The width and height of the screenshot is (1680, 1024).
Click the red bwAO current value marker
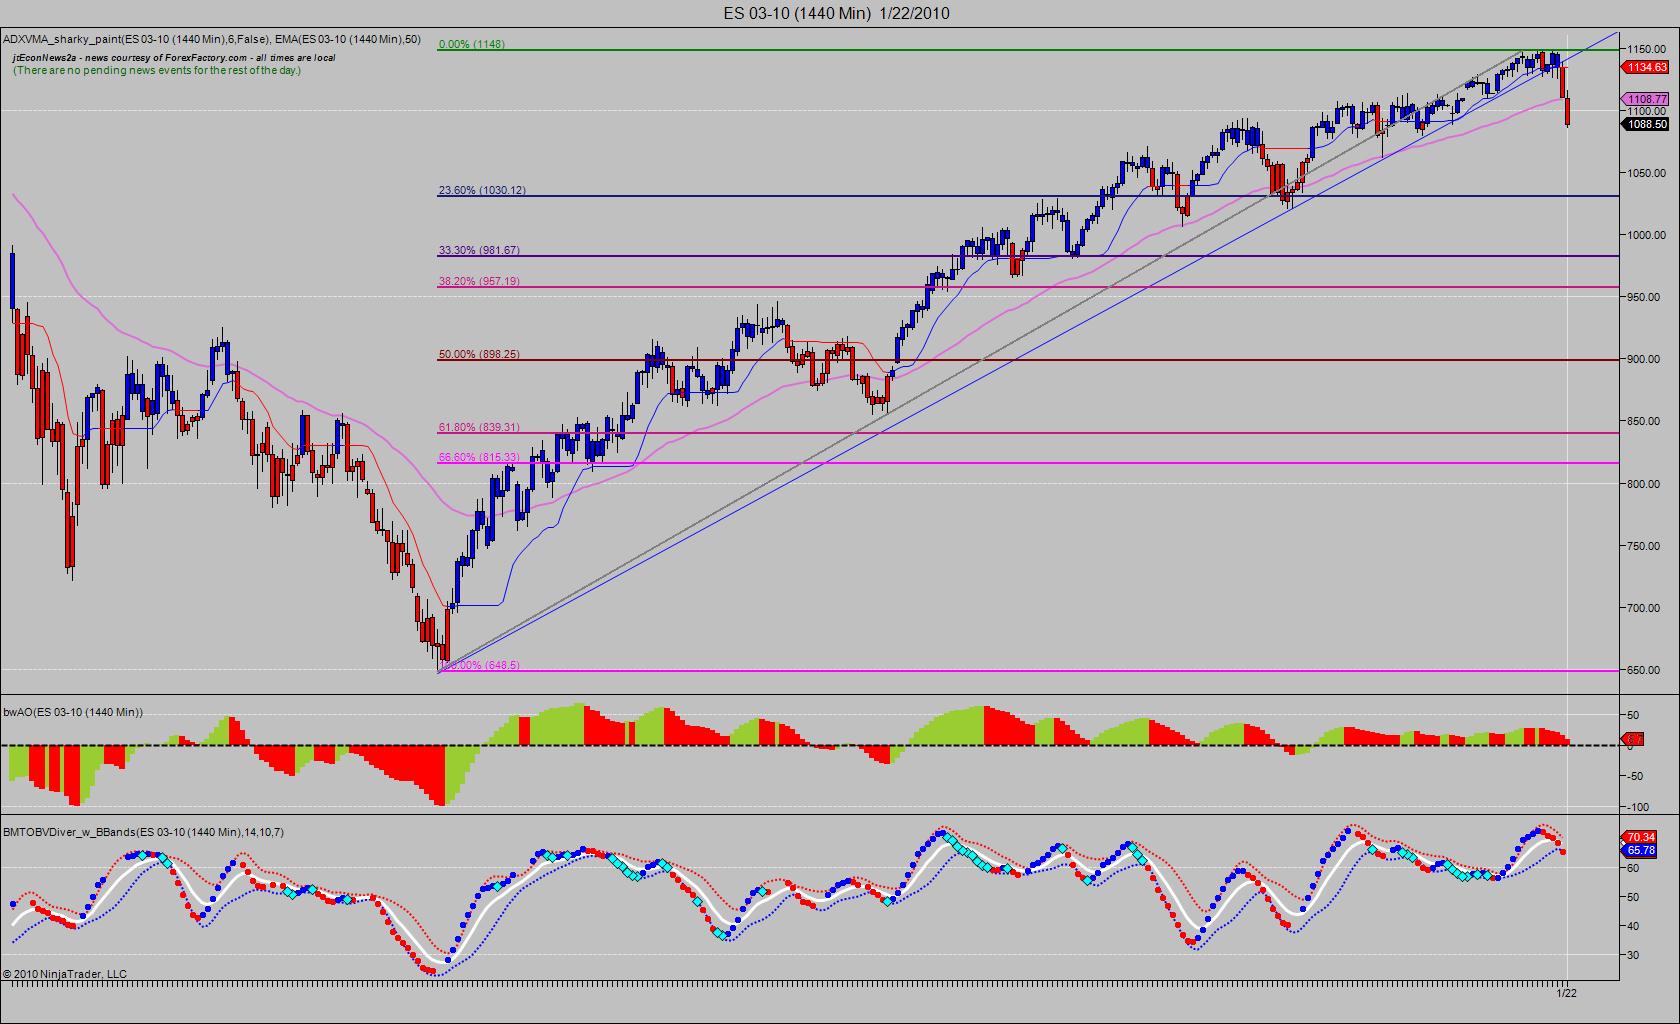(x=1634, y=740)
